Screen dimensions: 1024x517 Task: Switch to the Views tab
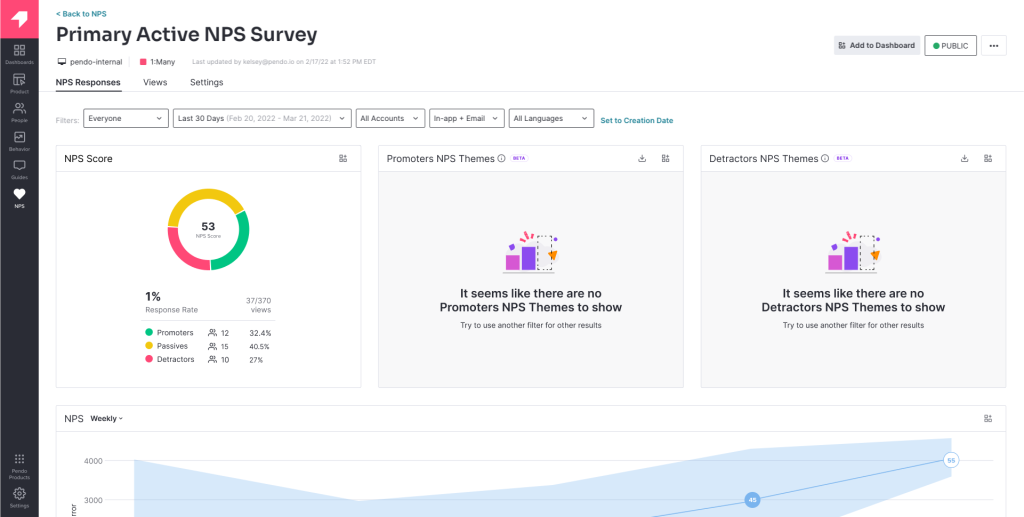point(155,82)
